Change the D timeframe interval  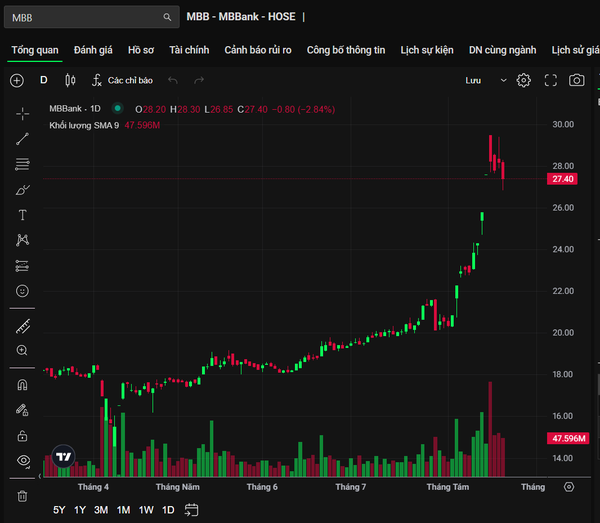point(44,80)
